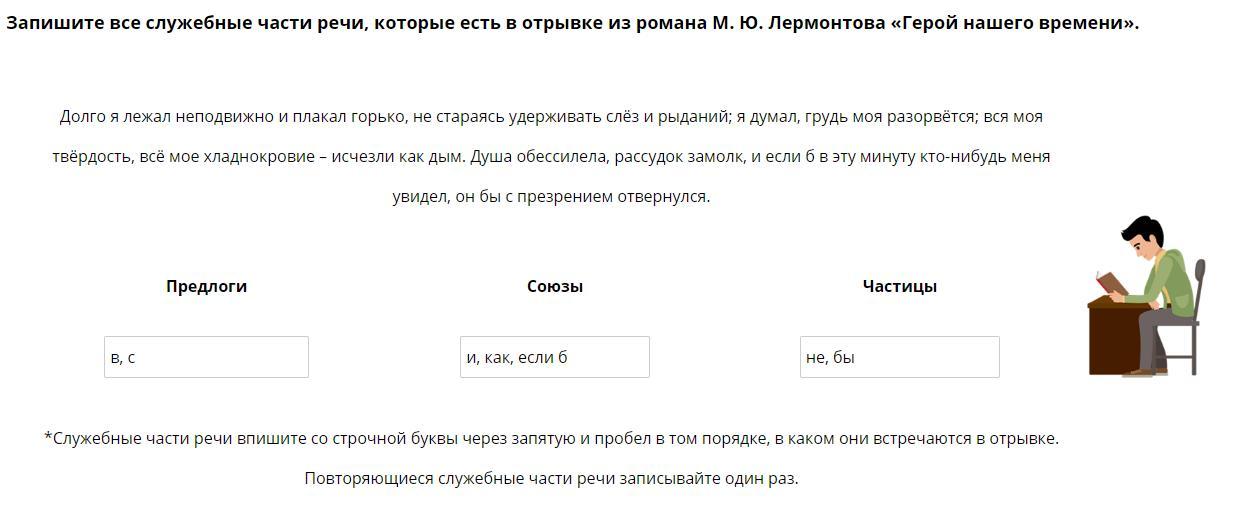Focus the Союзы answer field
This screenshot has width=1236, height=513.
(554, 357)
